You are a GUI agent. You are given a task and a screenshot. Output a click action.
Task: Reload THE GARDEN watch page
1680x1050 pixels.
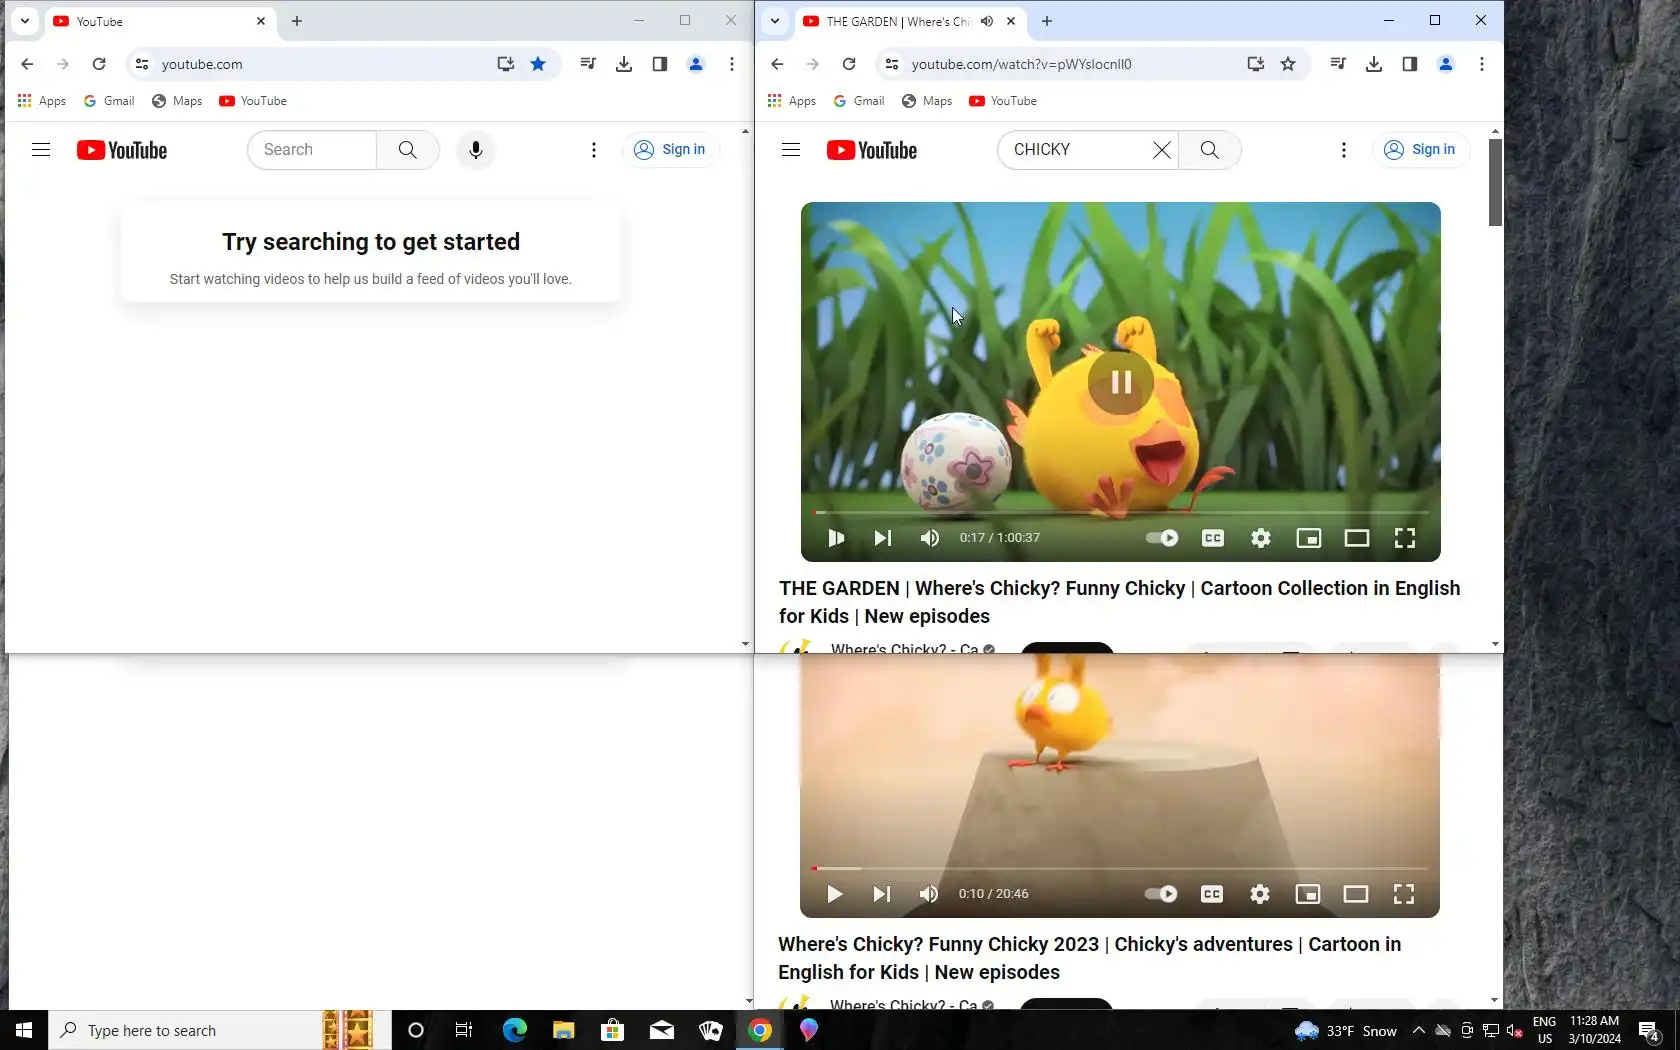(x=849, y=64)
